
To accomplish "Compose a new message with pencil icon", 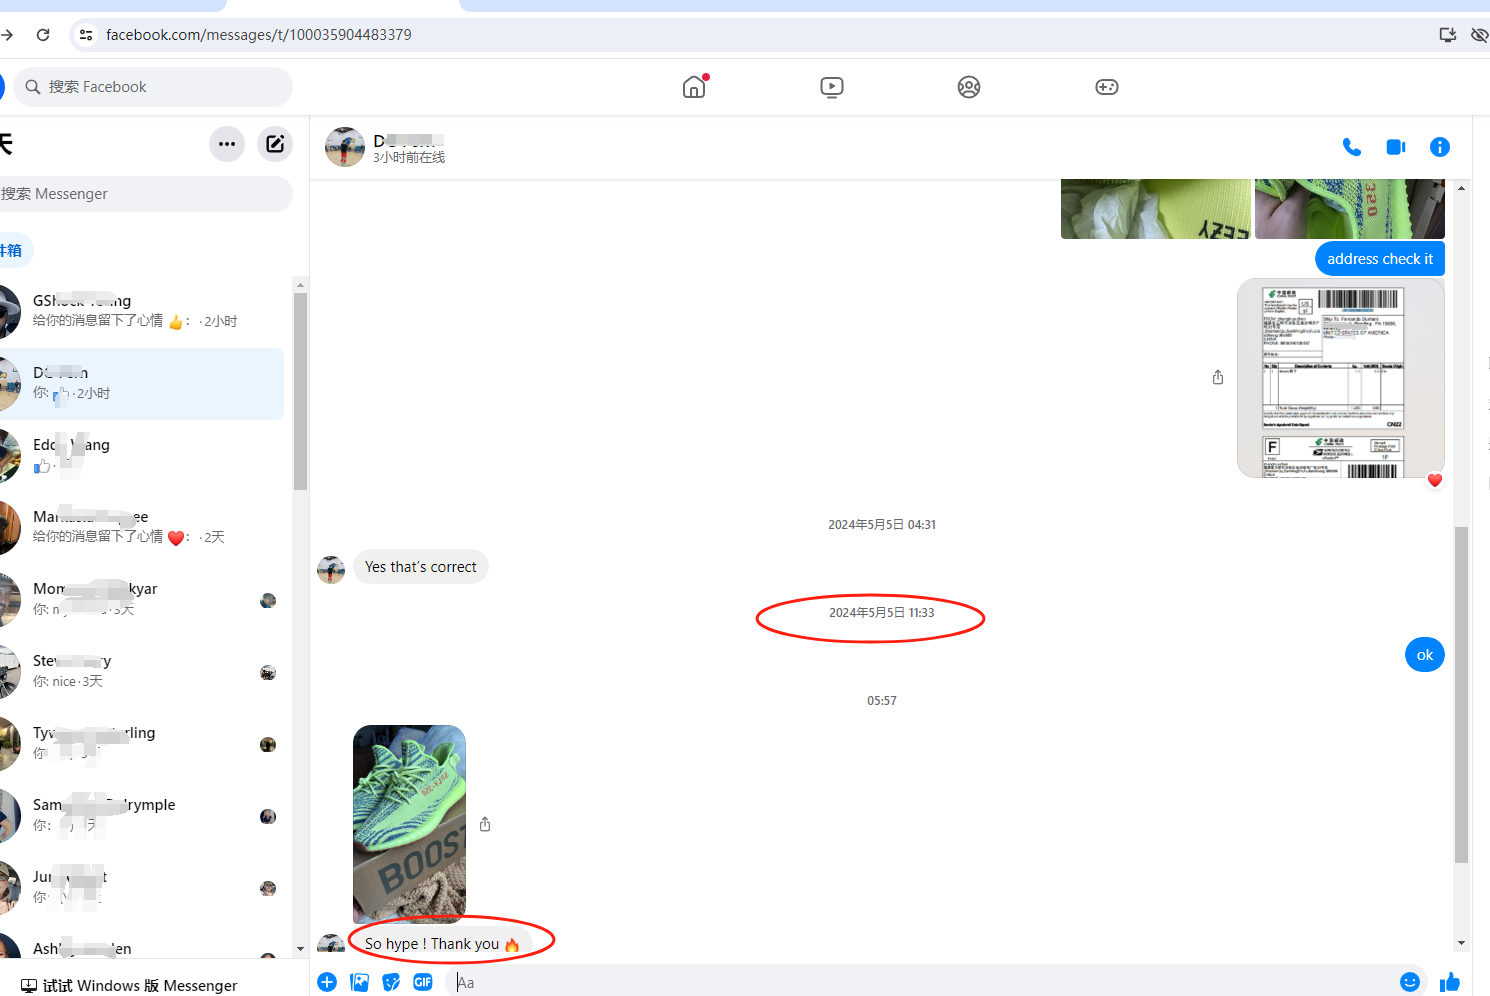I will [275, 144].
